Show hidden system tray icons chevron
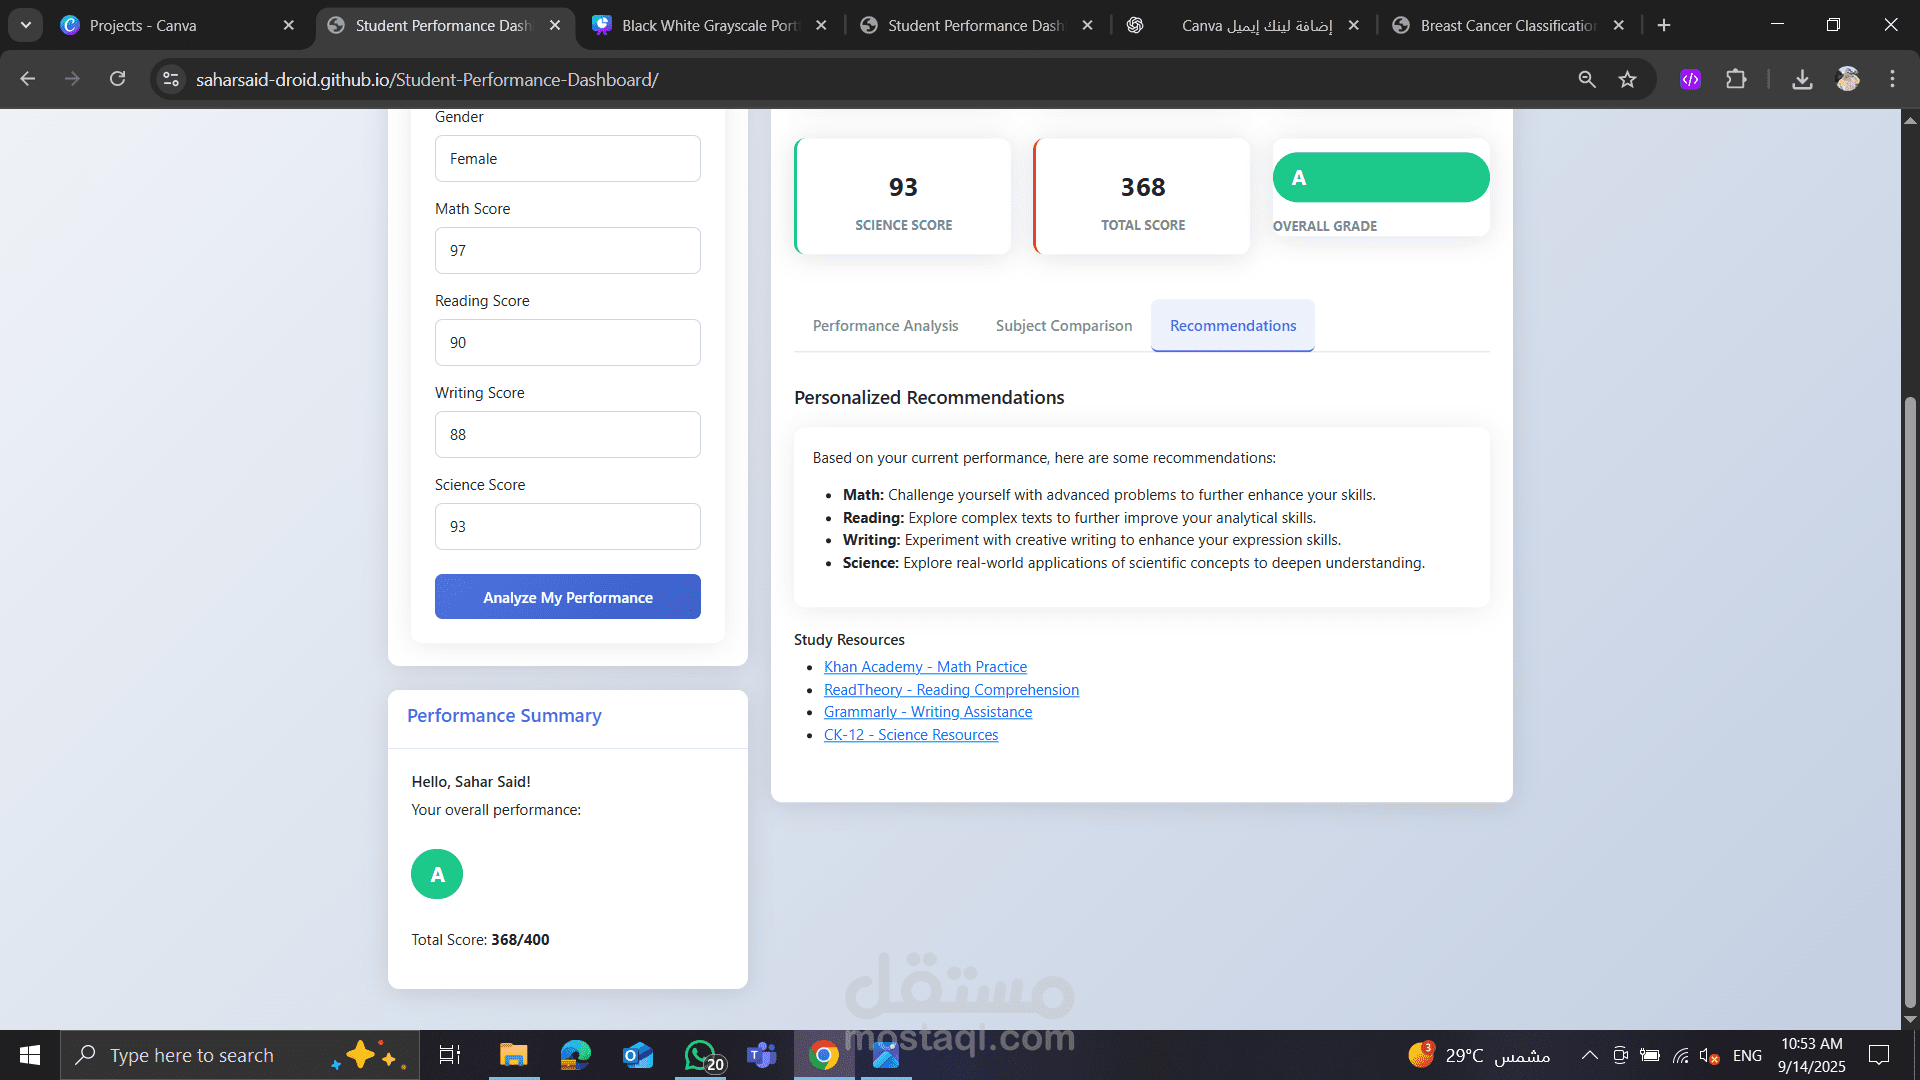Viewport: 1920px width, 1080px height. pyautogui.click(x=1589, y=1055)
